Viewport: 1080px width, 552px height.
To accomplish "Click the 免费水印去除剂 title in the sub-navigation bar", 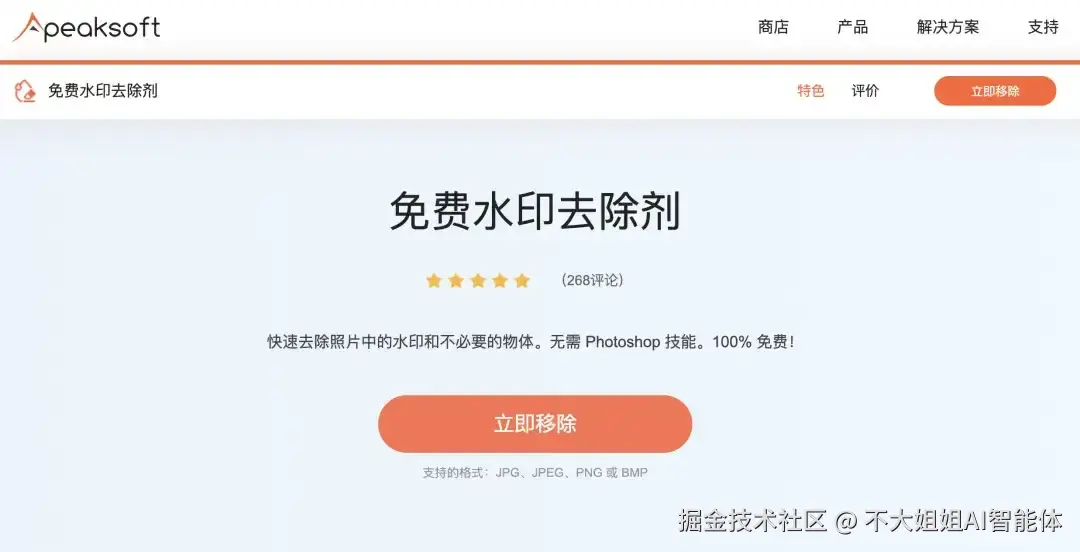I will [x=103, y=91].
